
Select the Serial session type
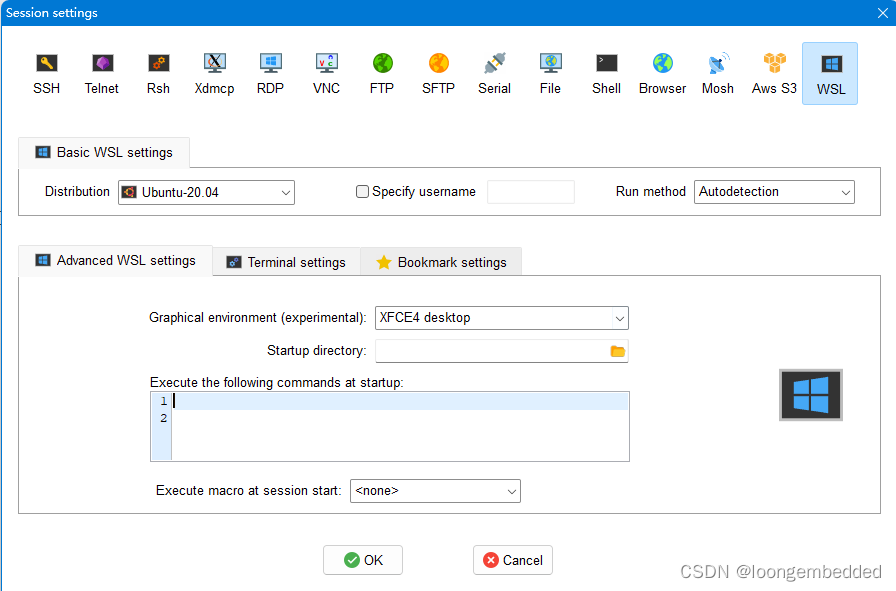494,74
